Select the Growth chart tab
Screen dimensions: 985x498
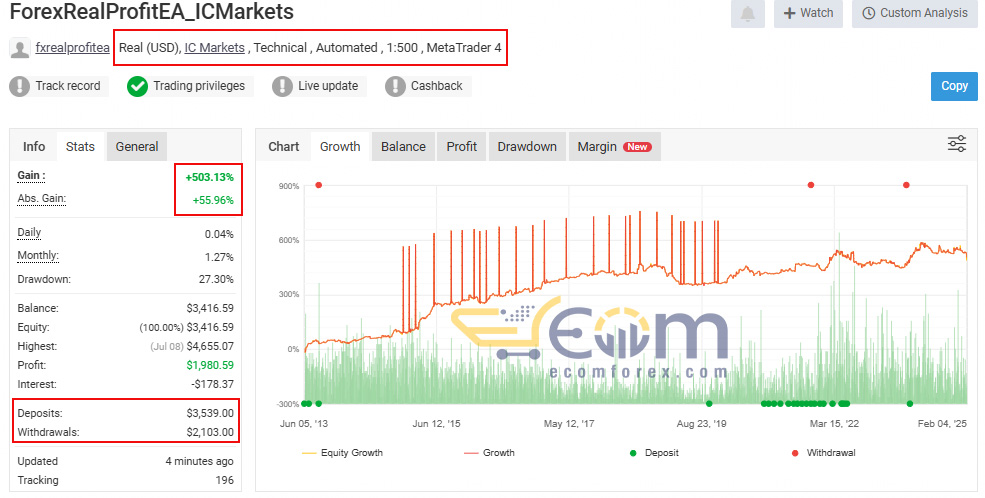(340, 146)
